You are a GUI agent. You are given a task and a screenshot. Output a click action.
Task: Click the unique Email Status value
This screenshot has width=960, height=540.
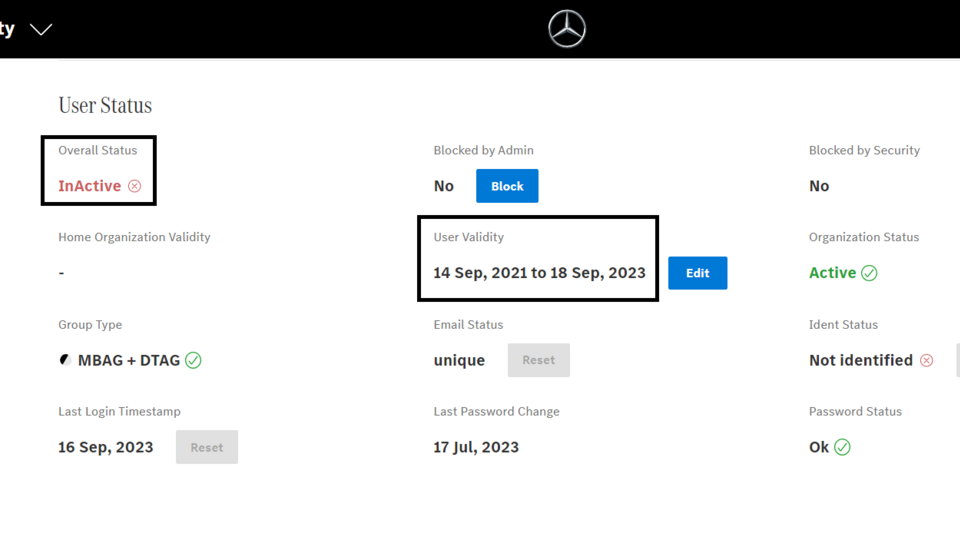(x=459, y=360)
